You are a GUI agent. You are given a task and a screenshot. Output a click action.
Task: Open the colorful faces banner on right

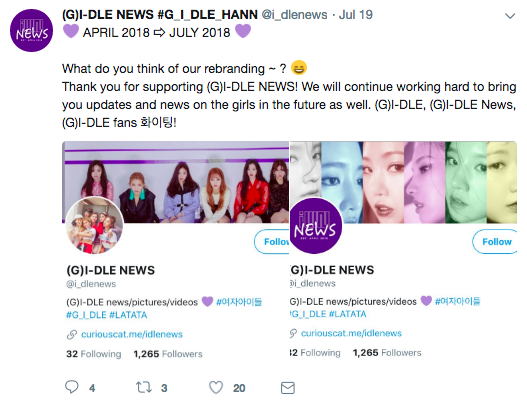[x=403, y=182]
